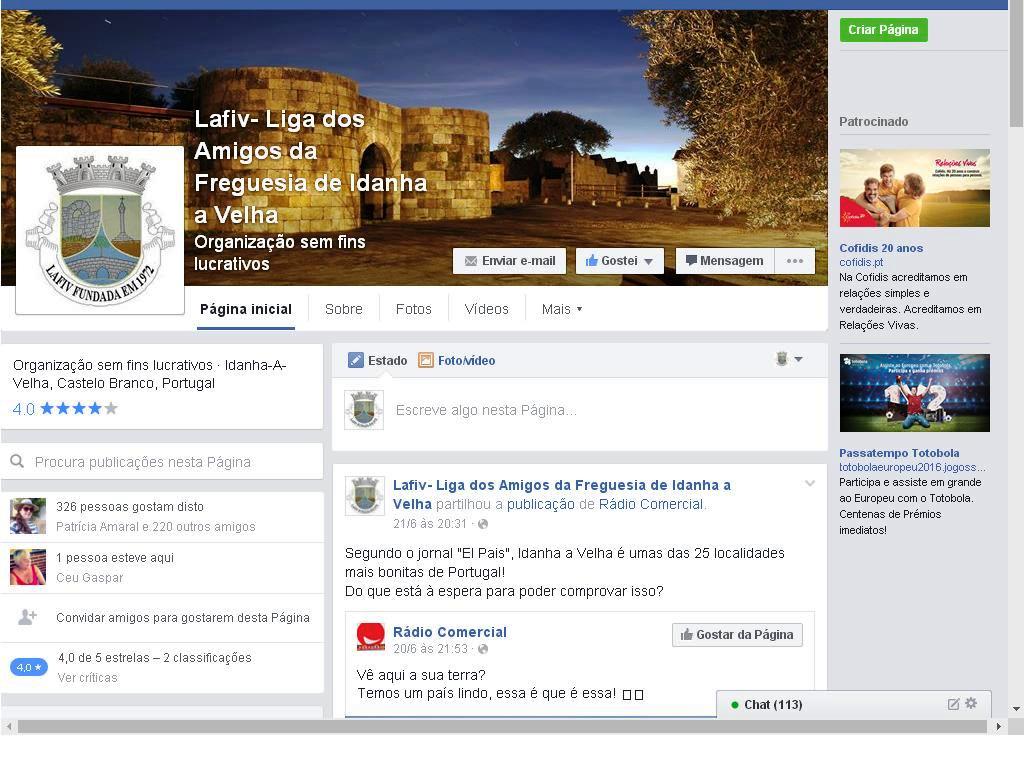Switch to the Sobre tab
This screenshot has height=768, width=1024.
[x=344, y=310]
